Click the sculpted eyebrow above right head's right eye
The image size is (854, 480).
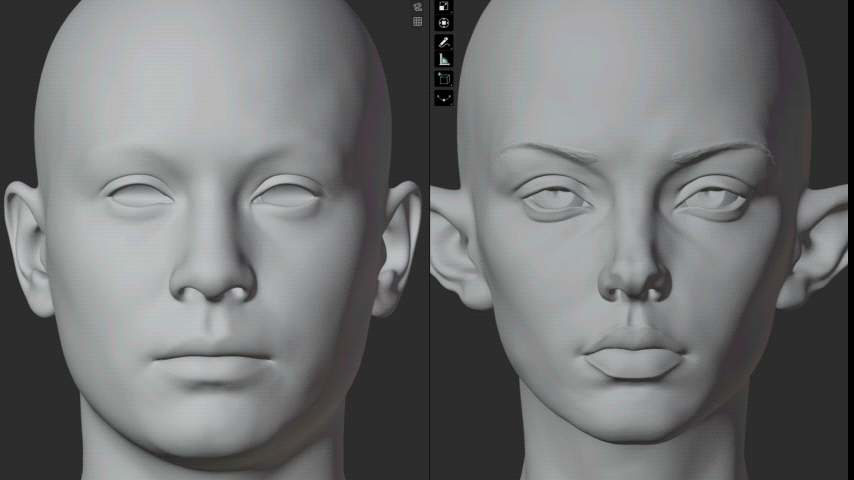[722, 151]
